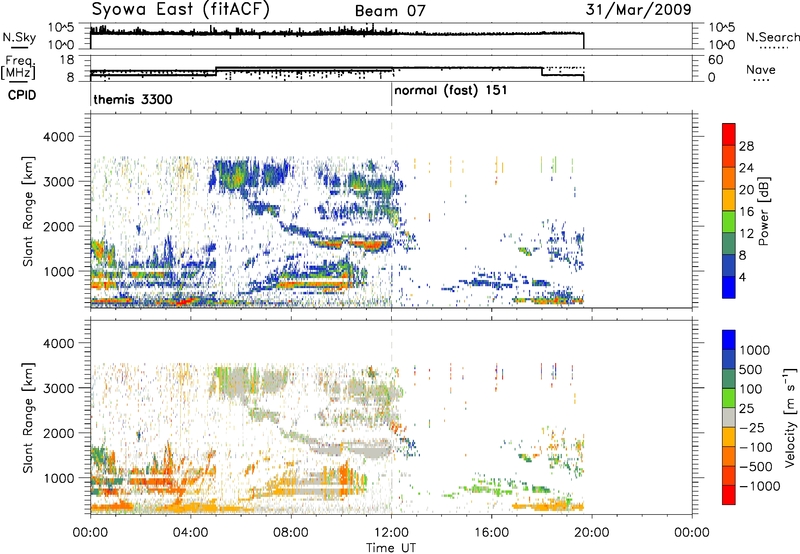This screenshot has width=800, height=554.
Task: Click the '04:00' tick on the time axis
Action: (x=191, y=533)
